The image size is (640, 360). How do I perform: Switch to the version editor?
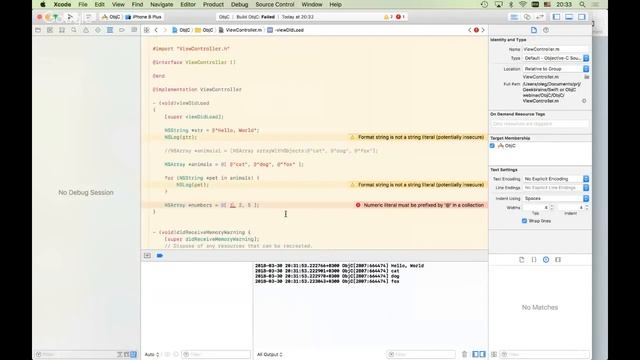(540, 17)
